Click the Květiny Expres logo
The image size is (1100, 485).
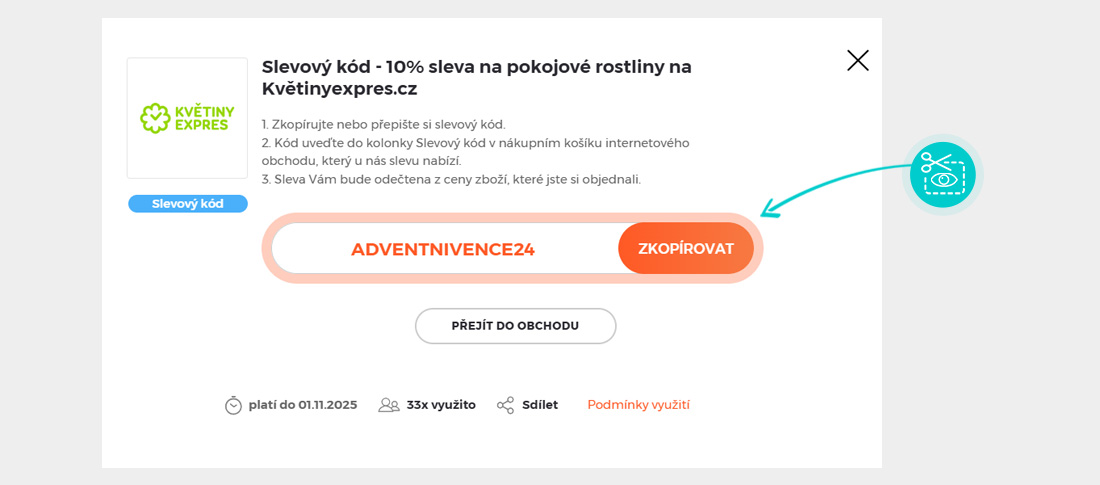click(187, 118)
